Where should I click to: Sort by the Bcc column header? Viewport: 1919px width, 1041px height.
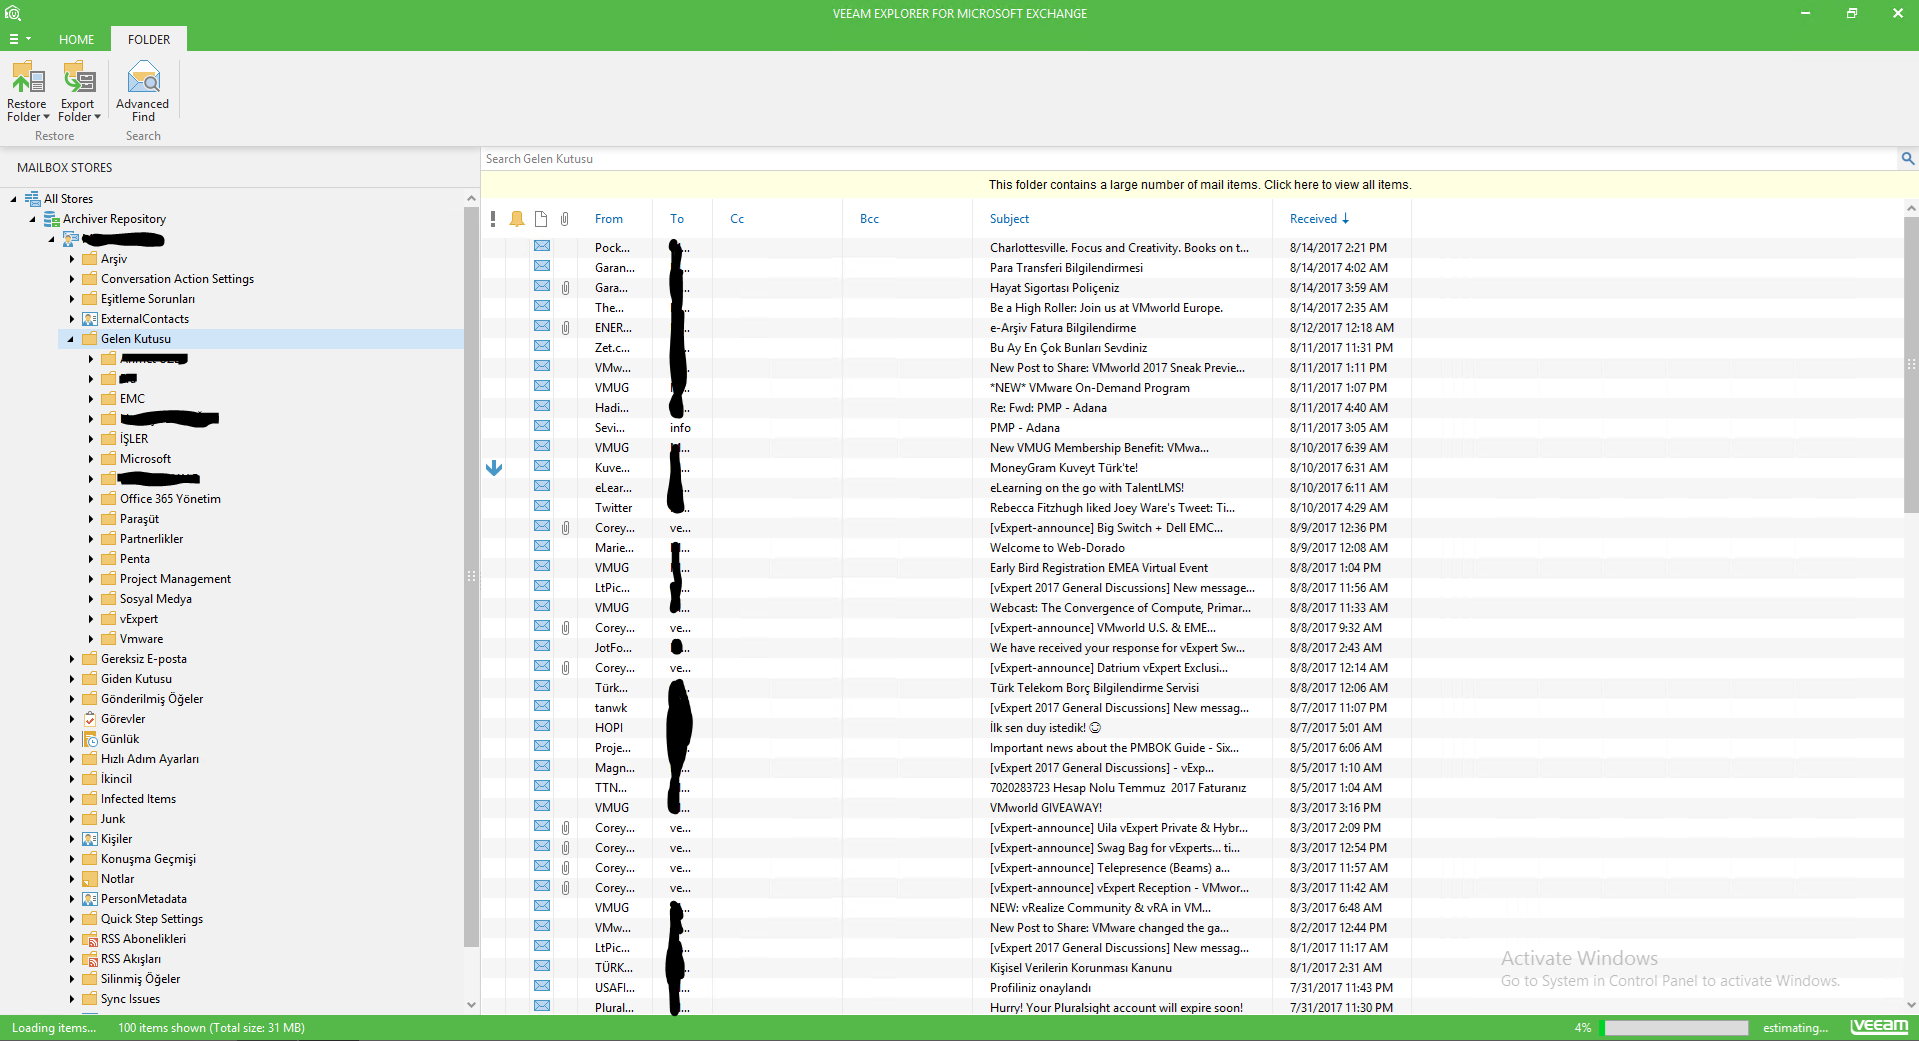pos(869,219)
